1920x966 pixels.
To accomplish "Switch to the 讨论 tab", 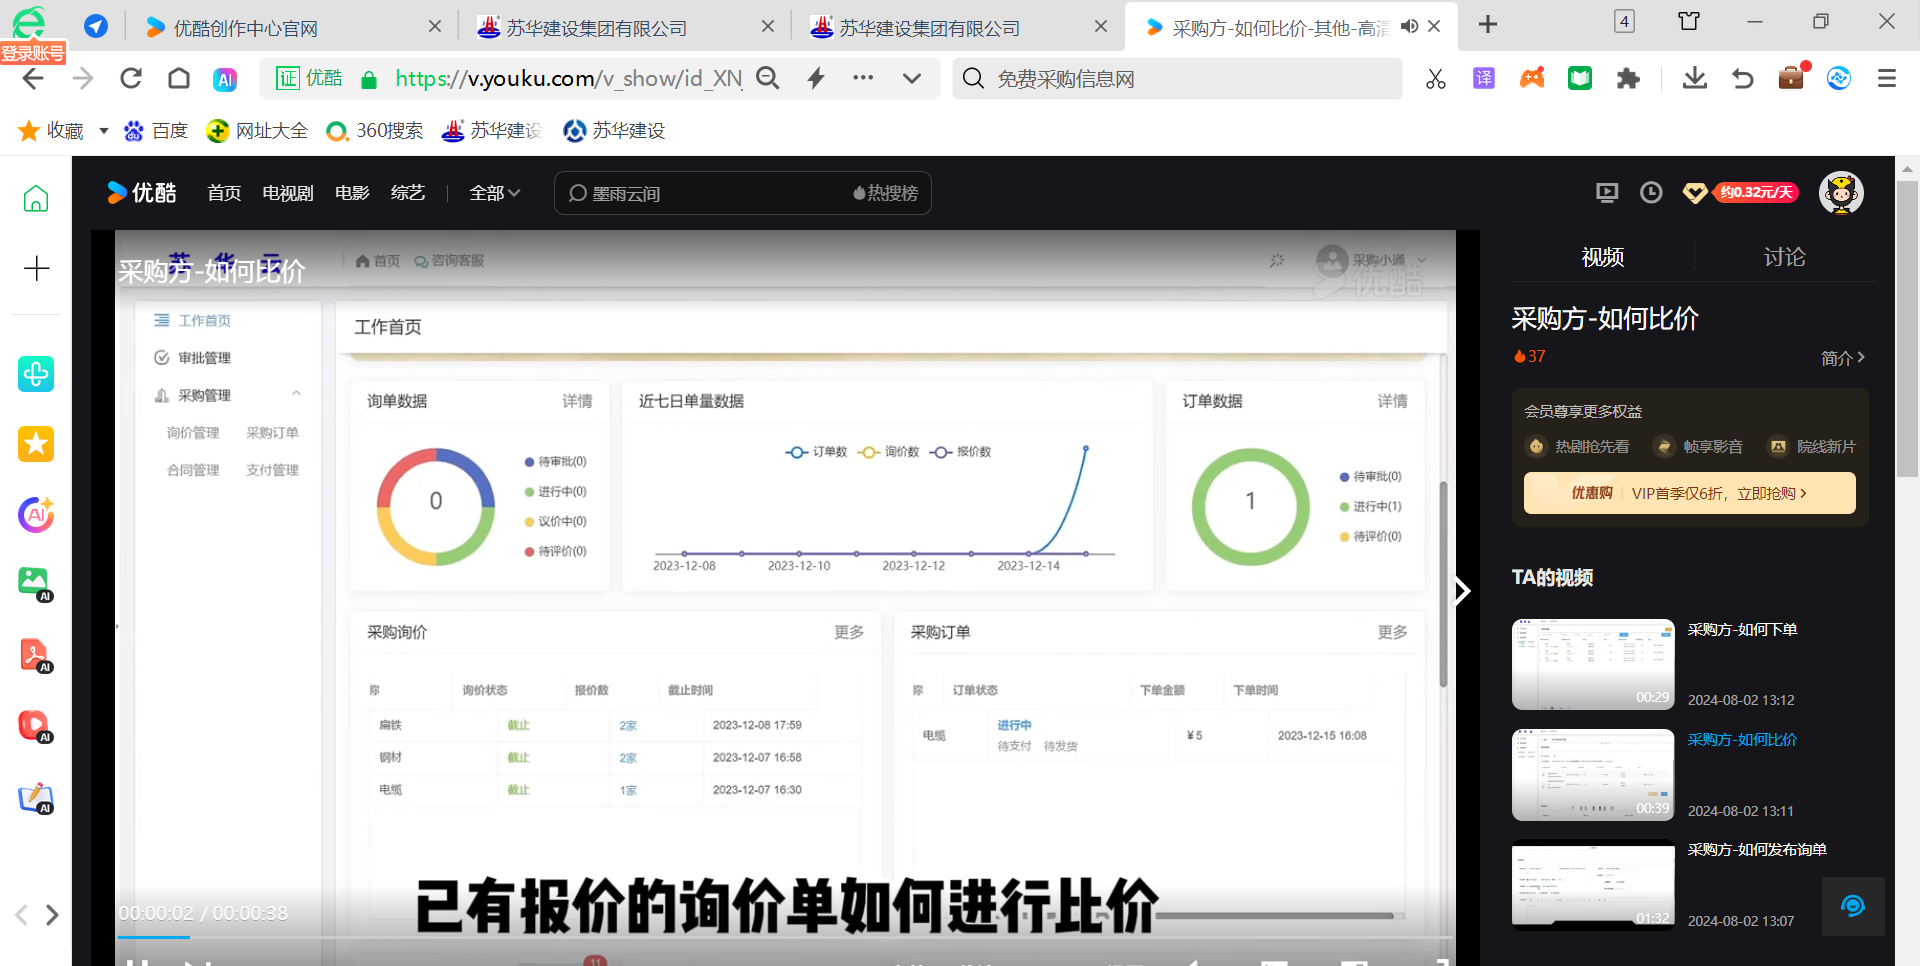I will (x=1784, y=258).
